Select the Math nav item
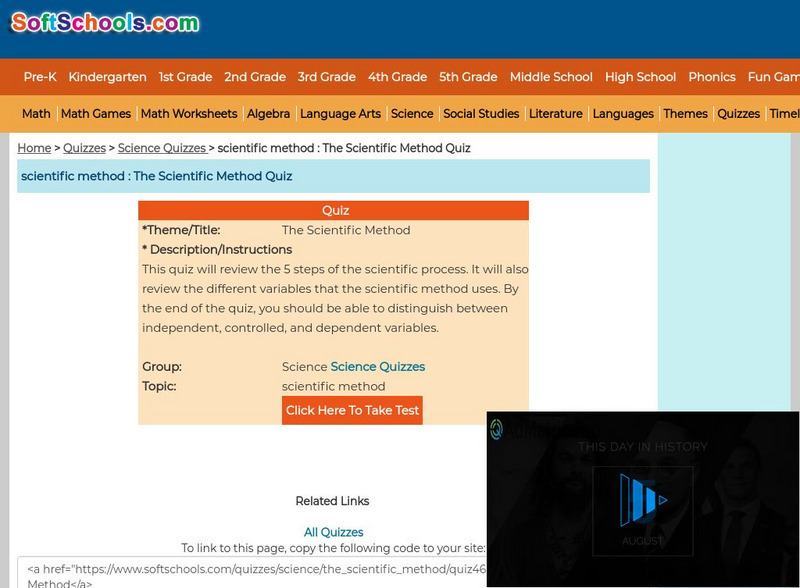Image resolution: width=800 pixels, height=588 pixels. coord(34,114)
